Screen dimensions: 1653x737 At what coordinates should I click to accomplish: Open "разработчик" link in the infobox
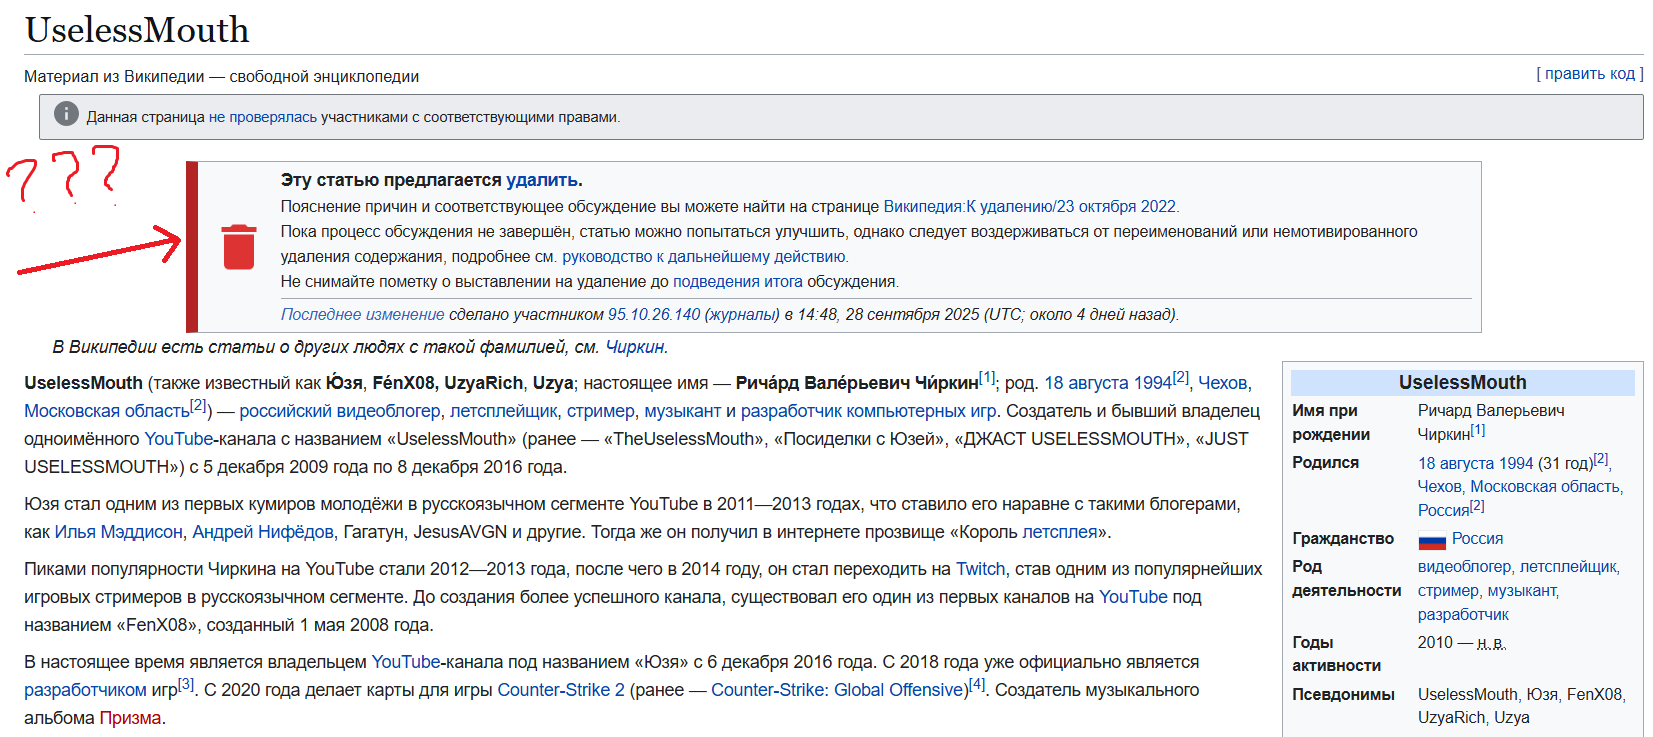click(x=1463, y=615)
